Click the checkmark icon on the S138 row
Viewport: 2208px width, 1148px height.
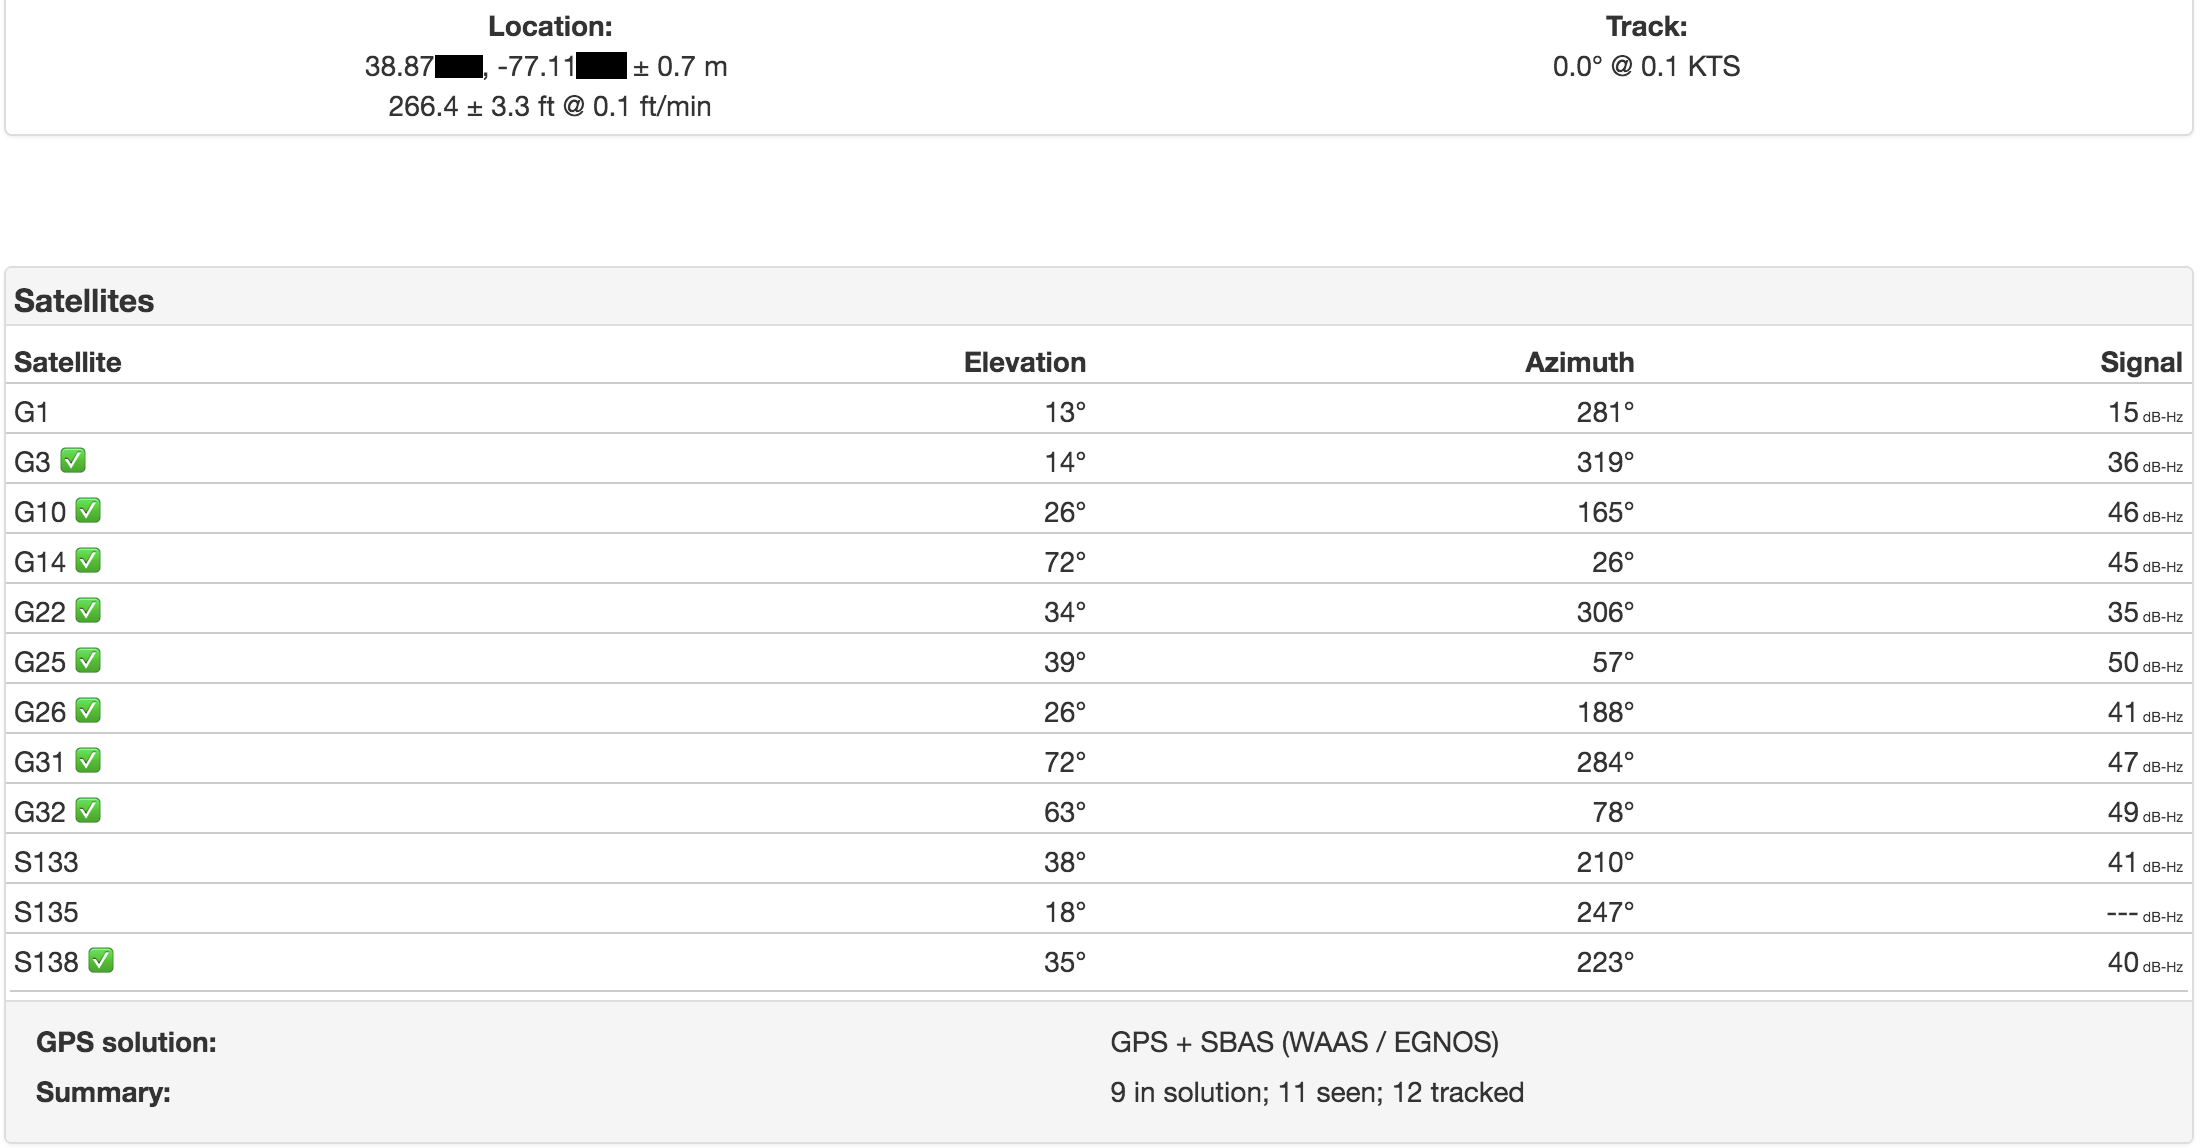[100, 961]
